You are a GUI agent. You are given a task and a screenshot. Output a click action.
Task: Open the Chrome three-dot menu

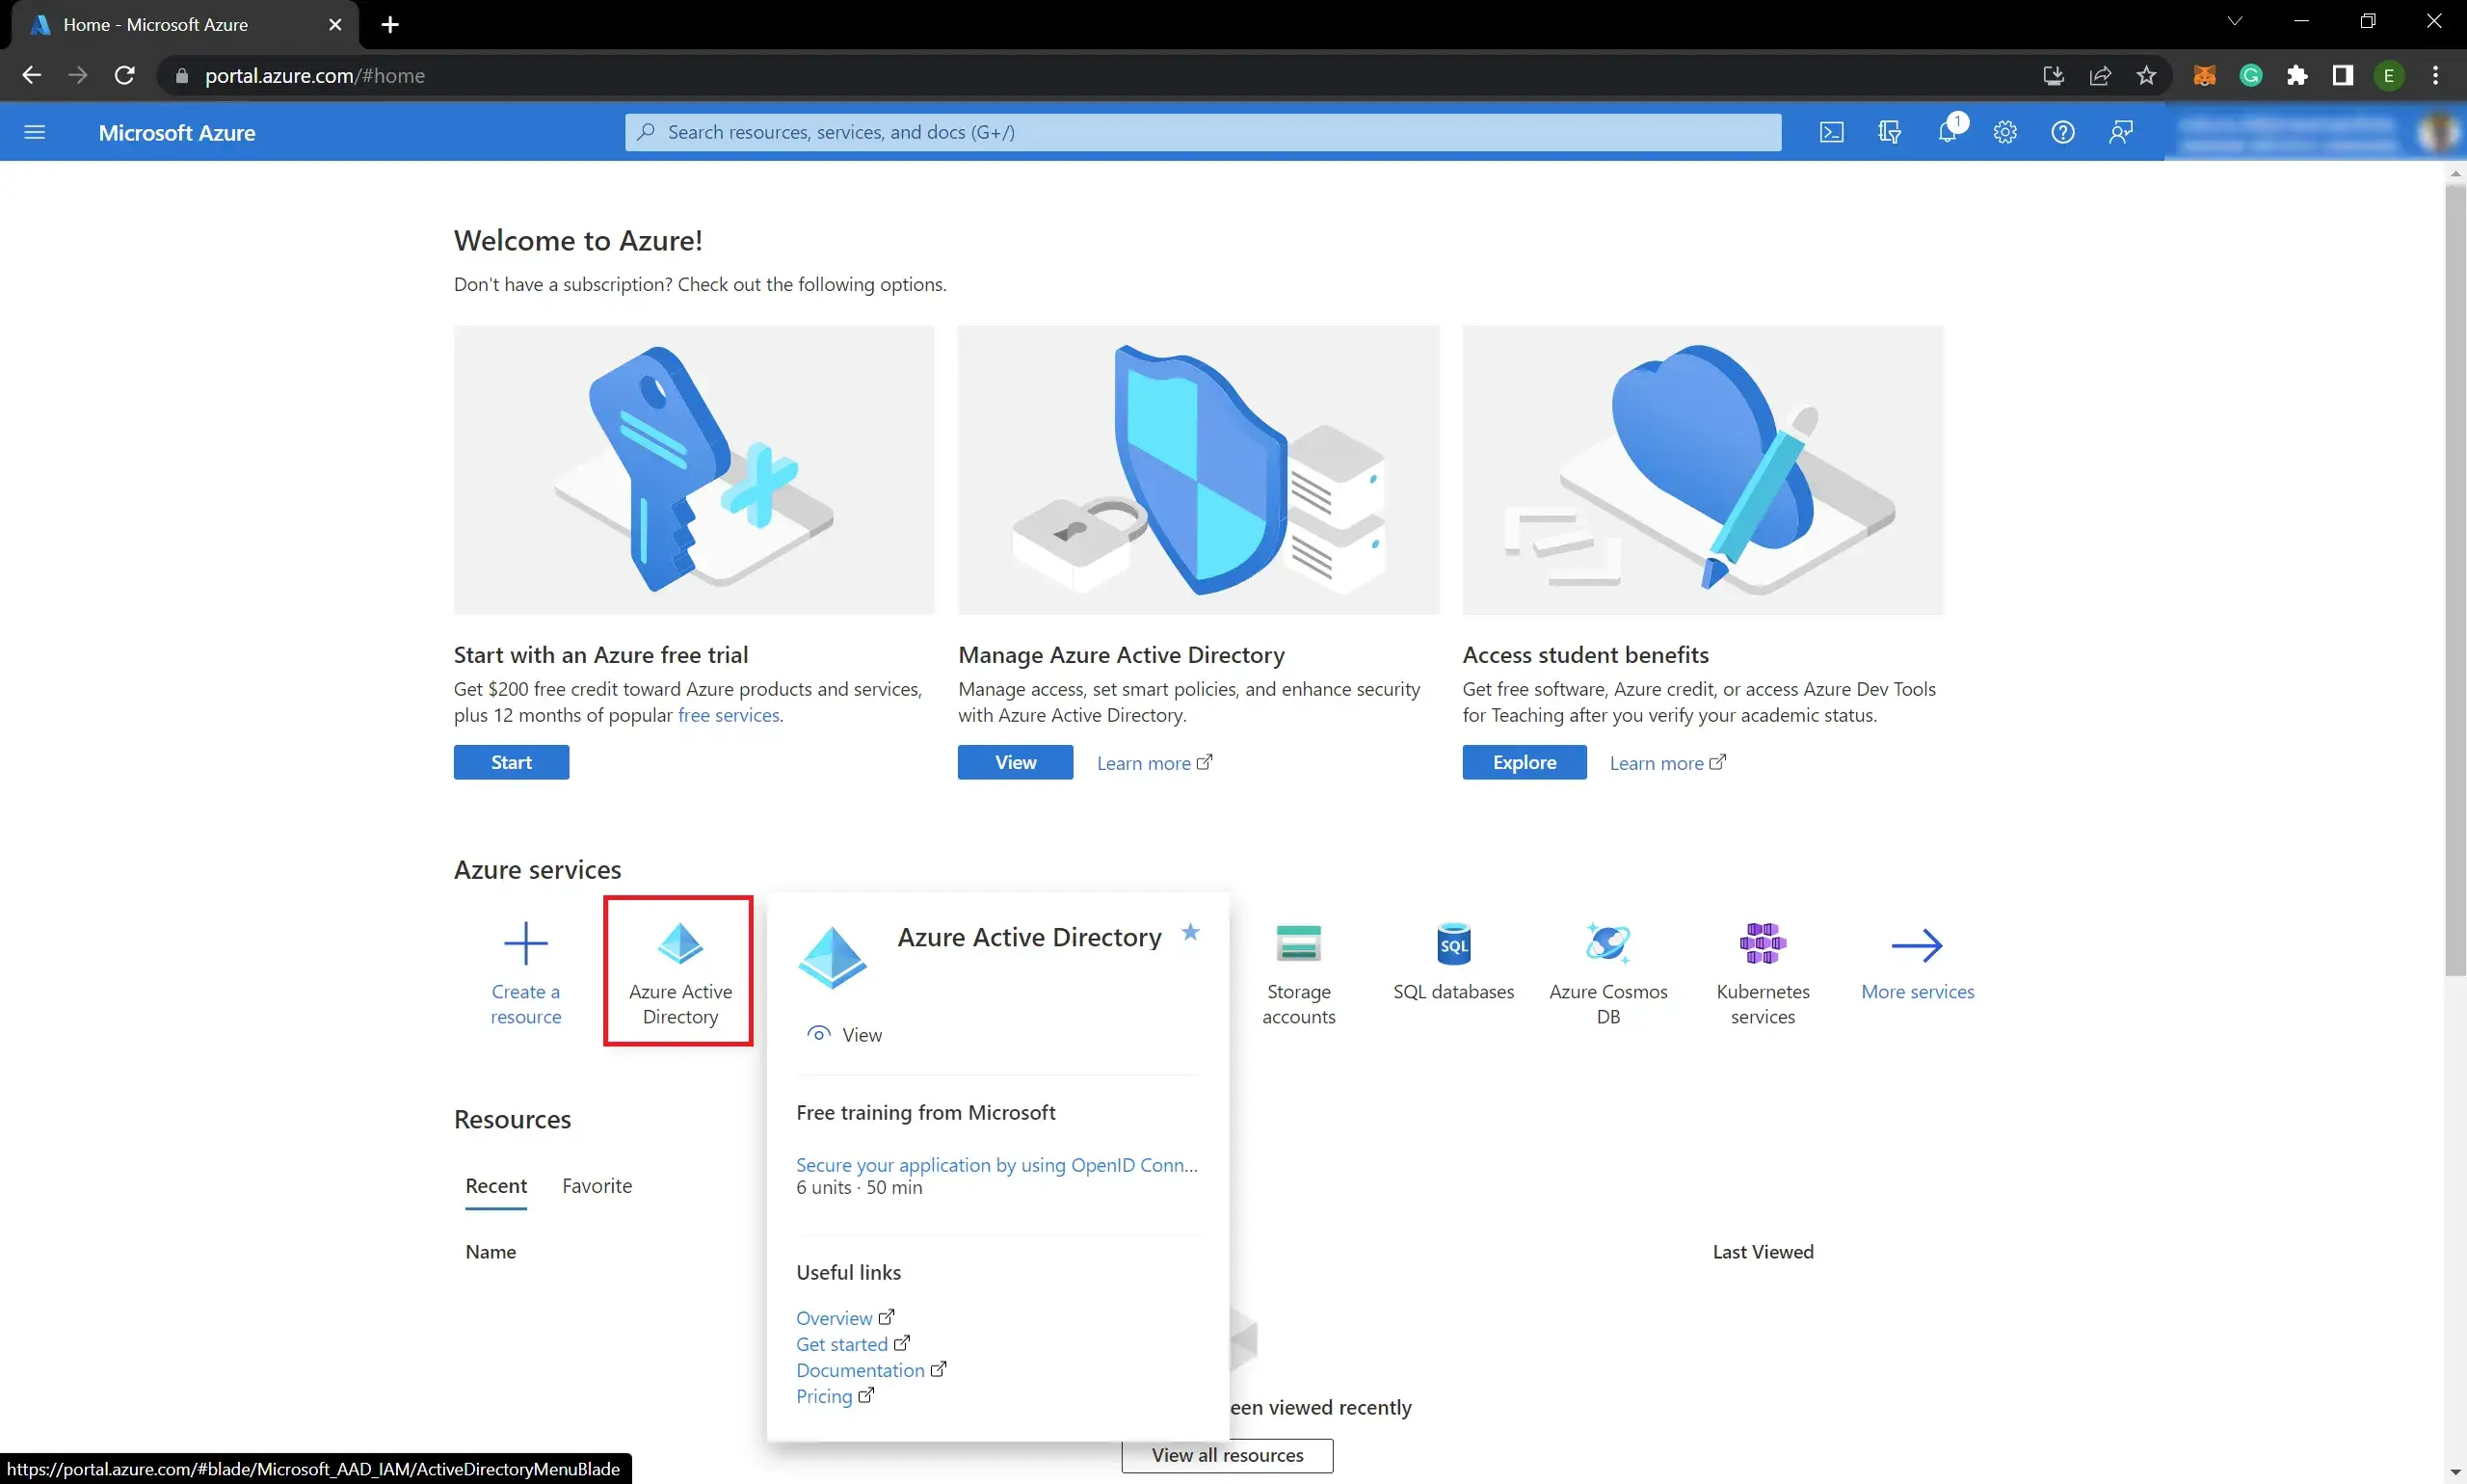click(x=2435, y=75)
